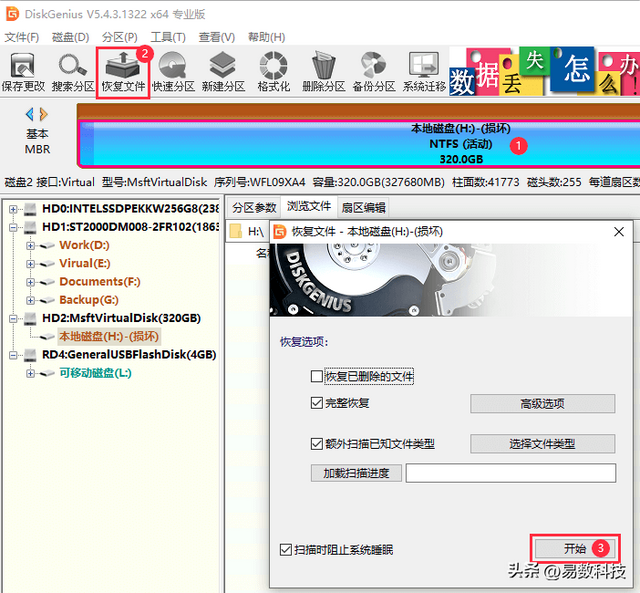Image resolution: width=640 pixels, height=593 pixels.
Task: Open the 查看(V) menu
Action: [217, 37]
